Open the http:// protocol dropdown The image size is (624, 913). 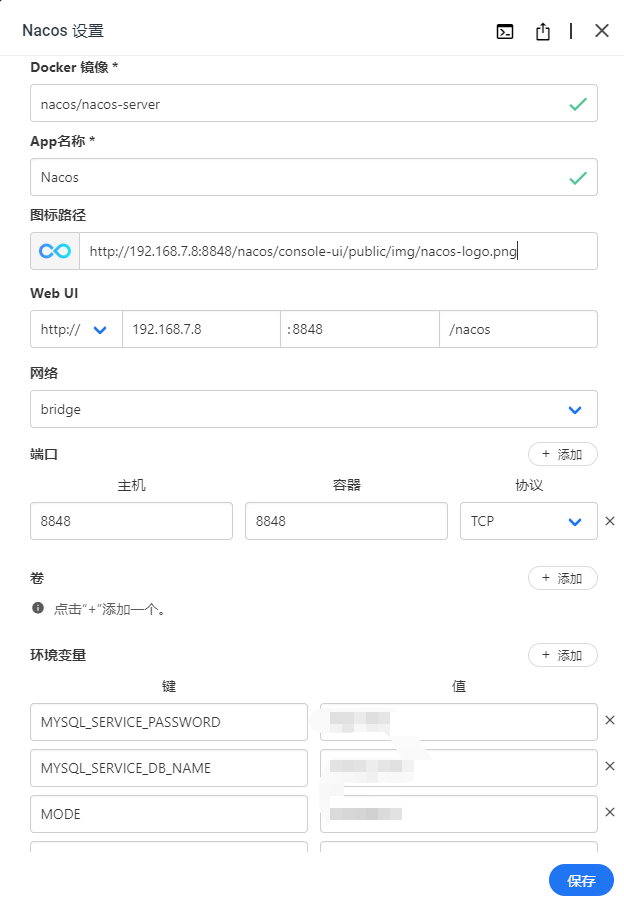click(76, 329)
